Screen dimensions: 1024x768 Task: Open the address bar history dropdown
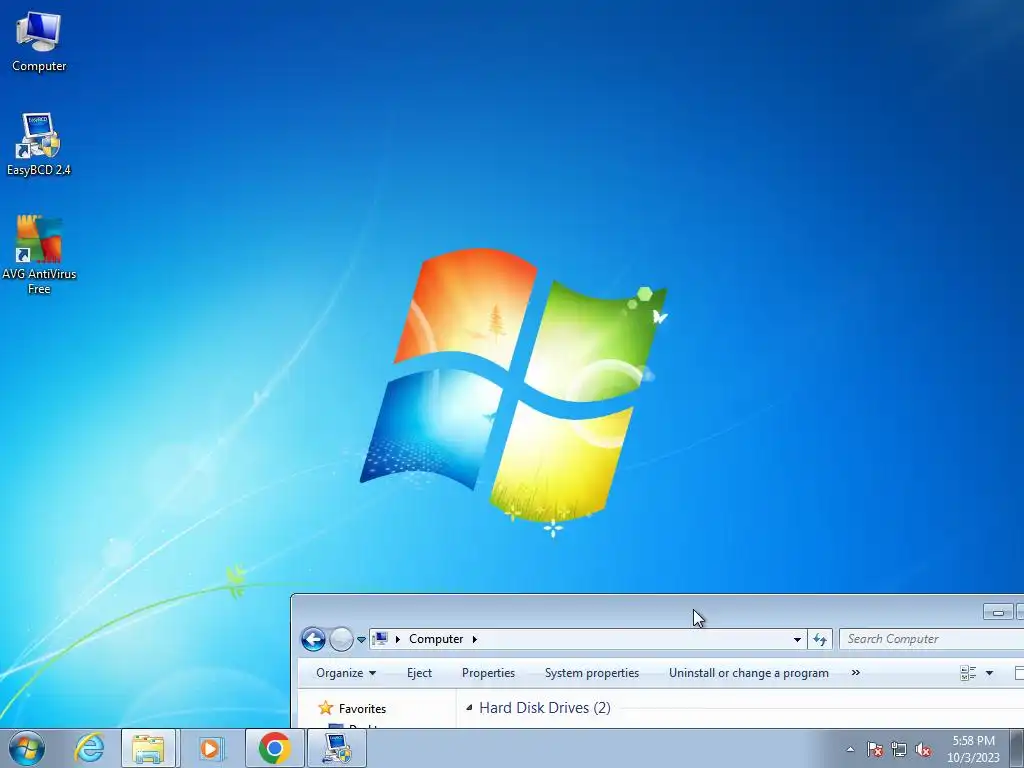click(797, 639)
